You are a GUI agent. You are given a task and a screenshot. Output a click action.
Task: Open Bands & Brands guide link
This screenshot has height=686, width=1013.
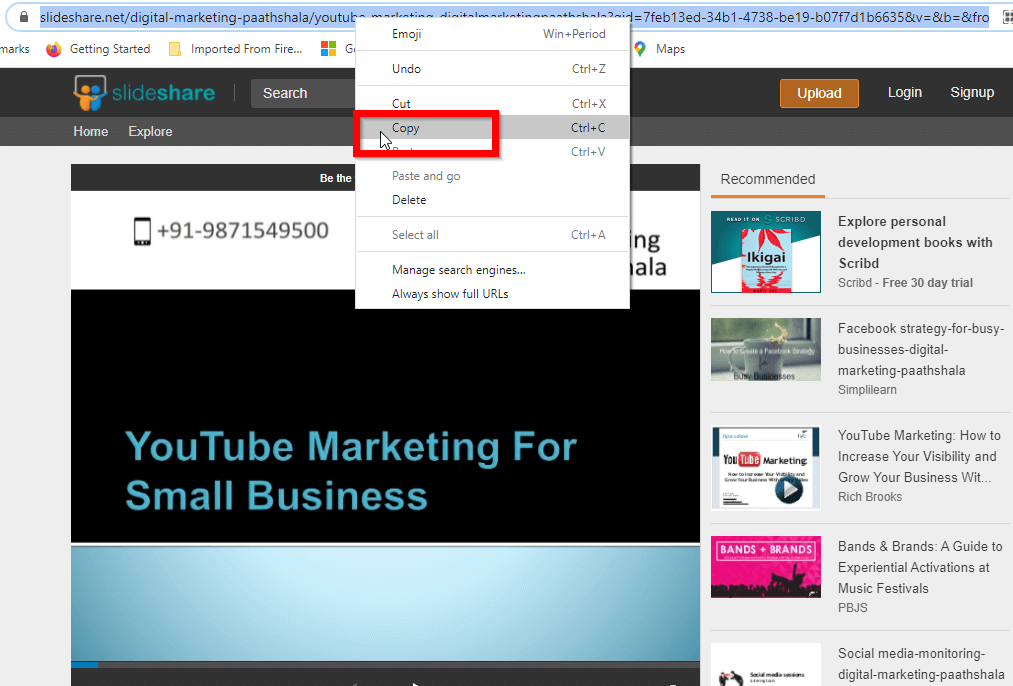[x=920, y=567]
